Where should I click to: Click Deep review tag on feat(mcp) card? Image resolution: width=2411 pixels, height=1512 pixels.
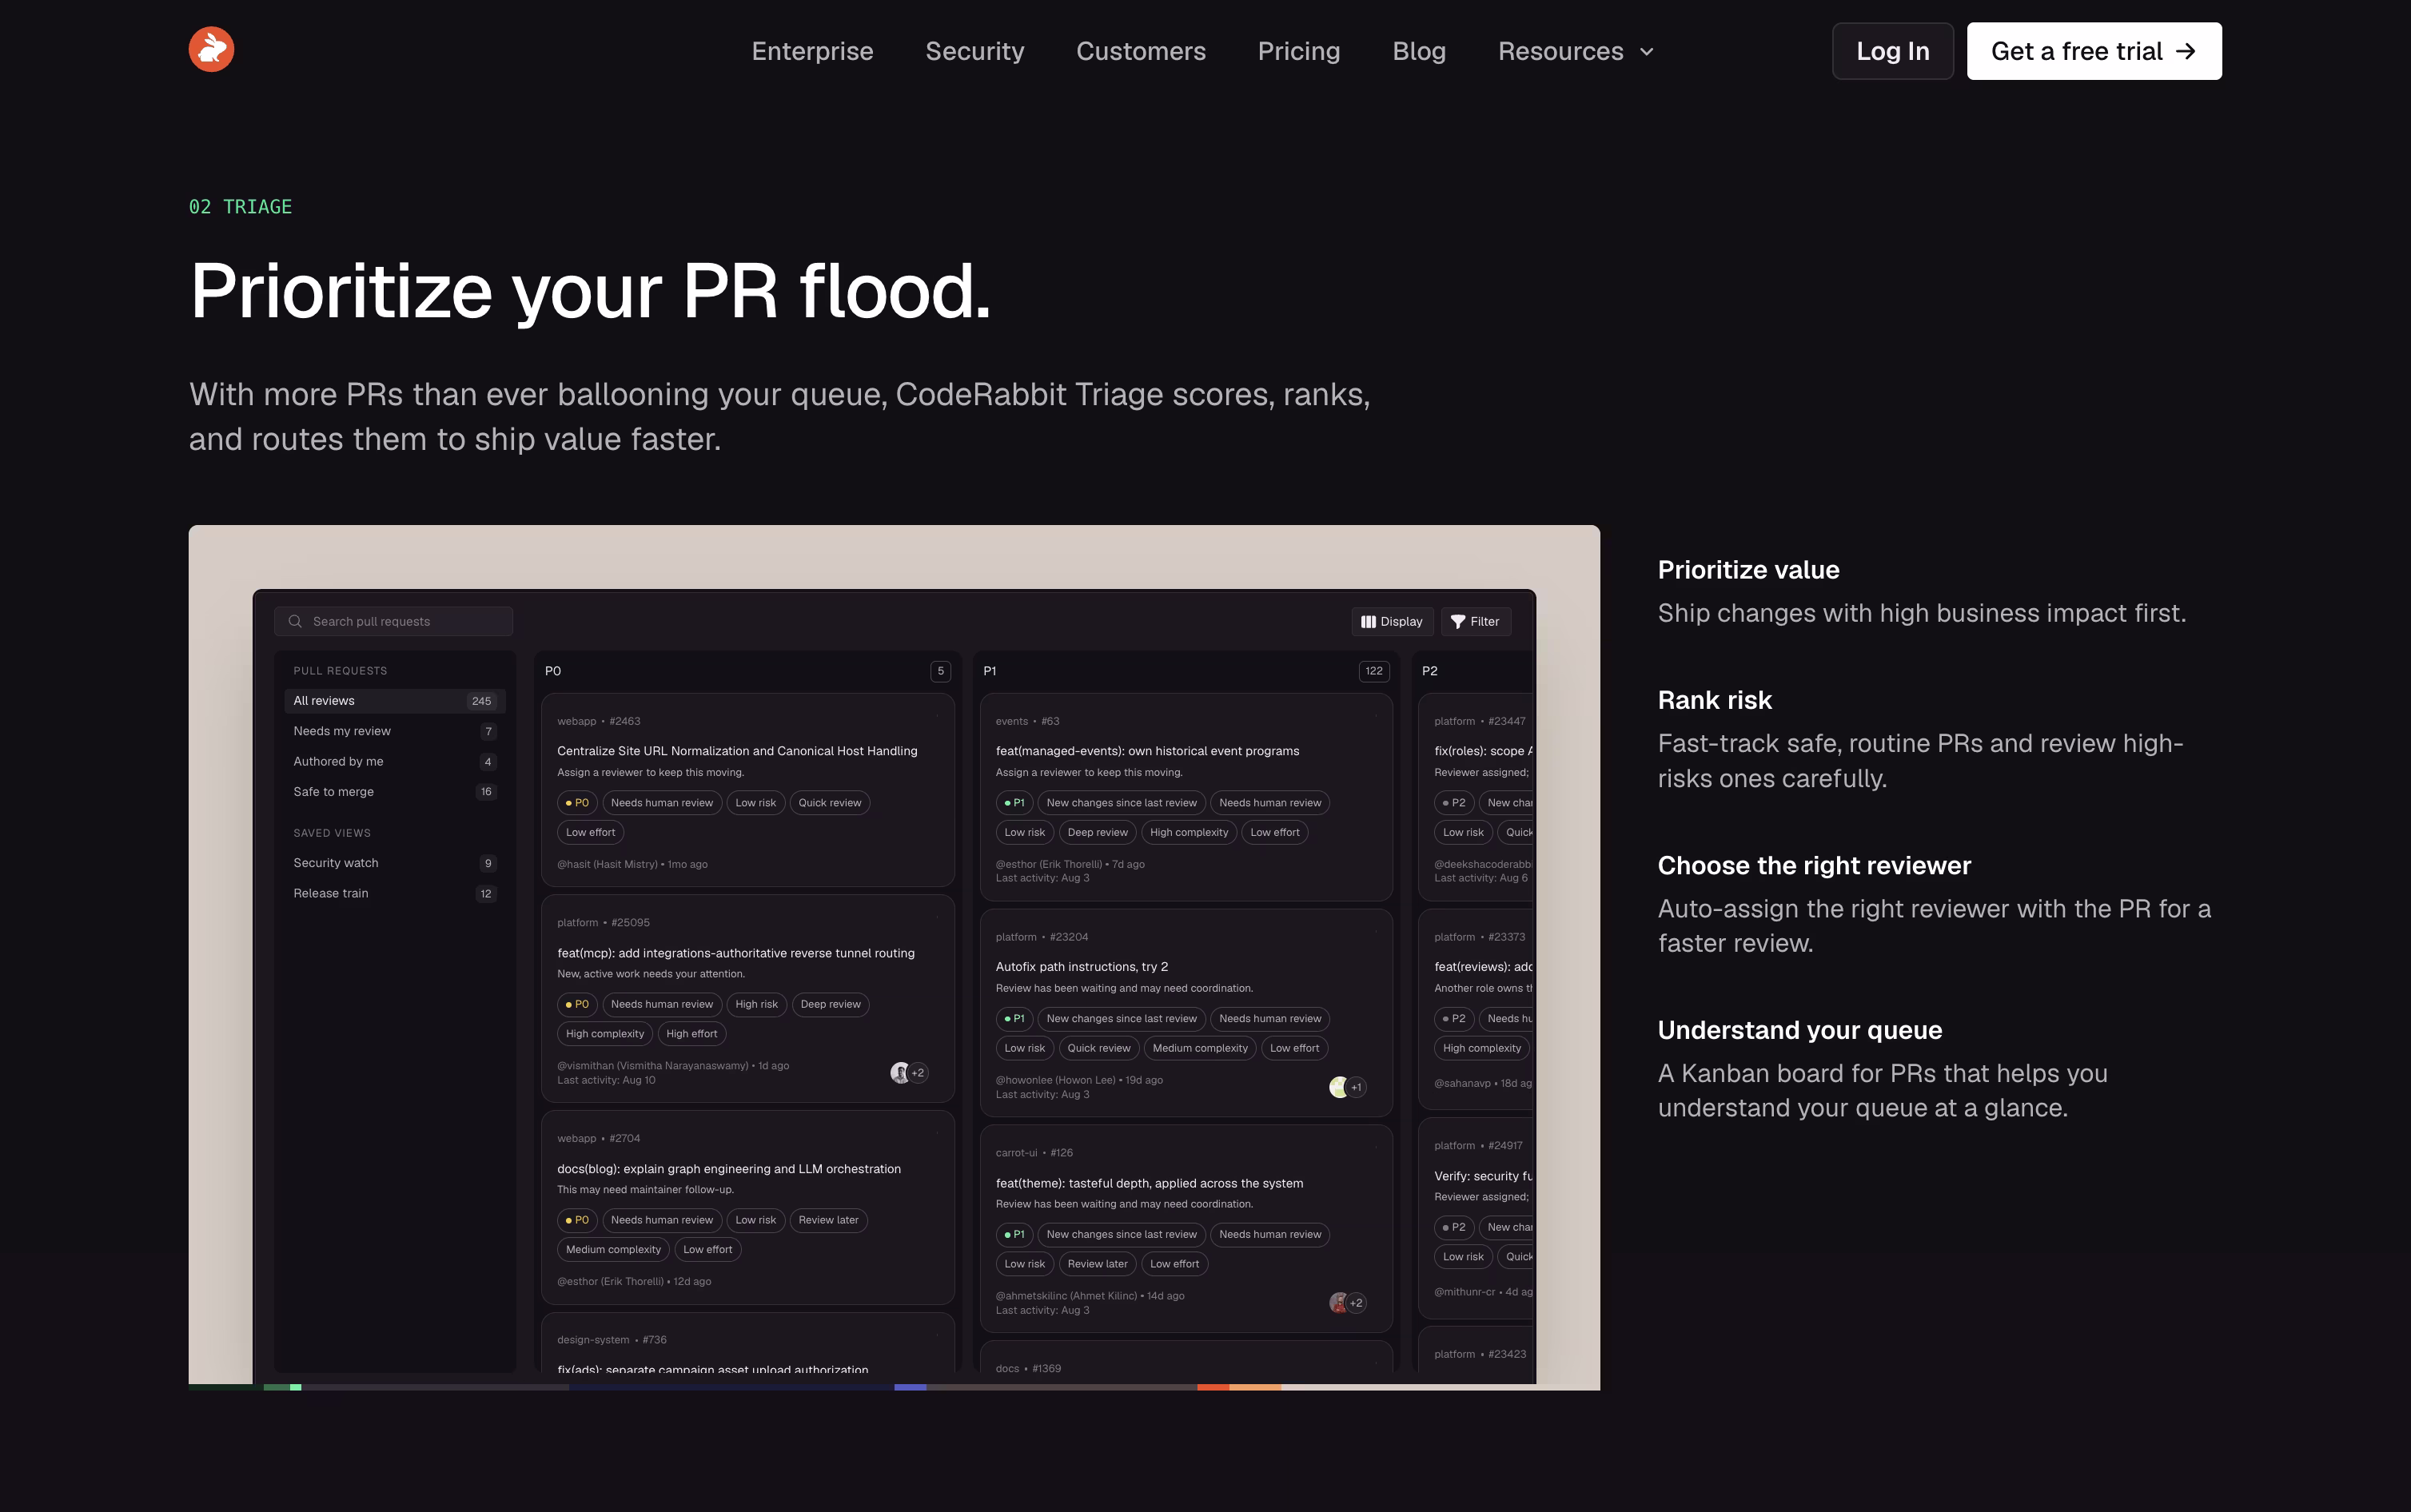(x=830, y=1004)
